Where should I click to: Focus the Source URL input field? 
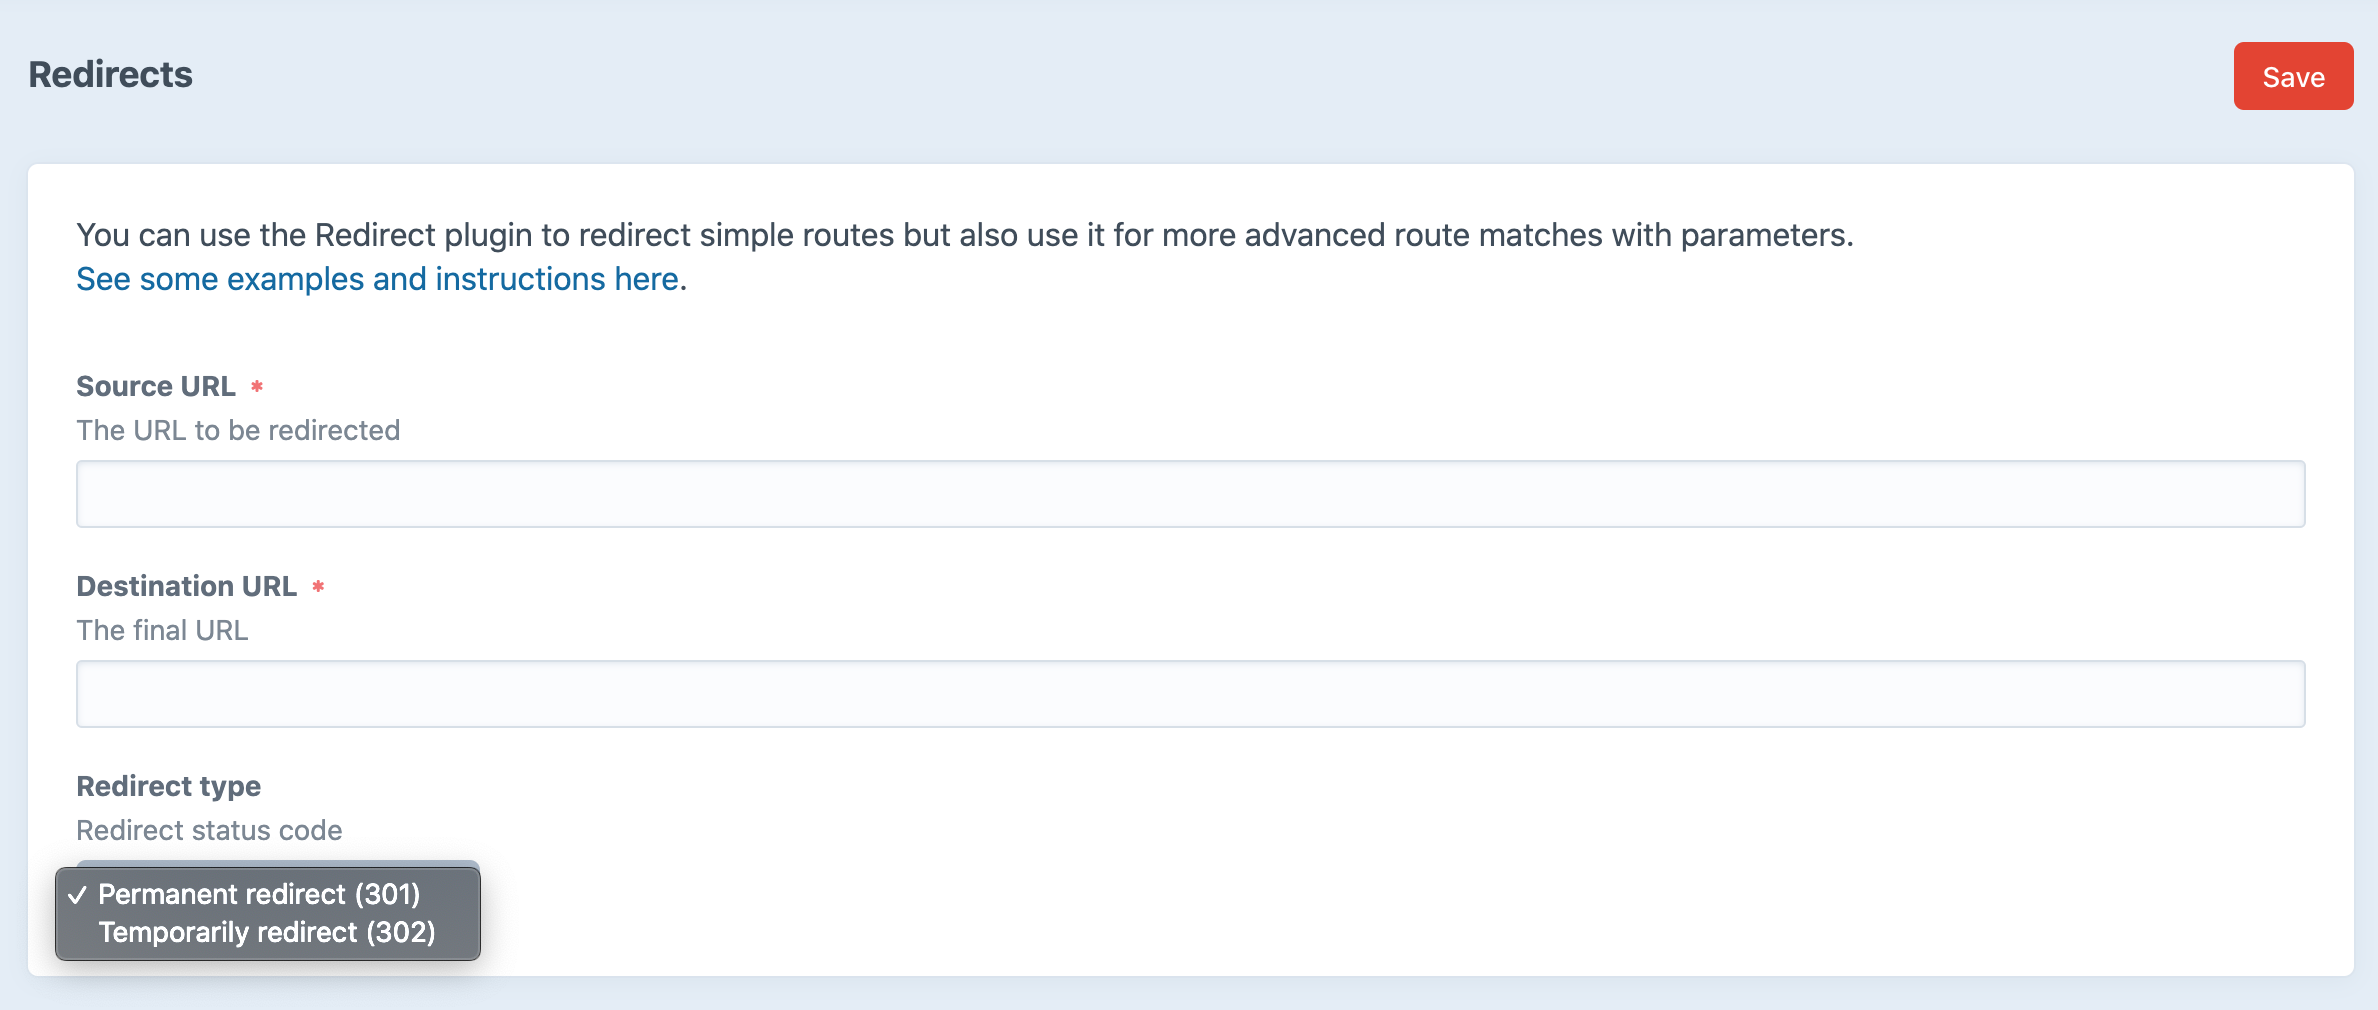pyautogui.click(x=1190, y=494)
